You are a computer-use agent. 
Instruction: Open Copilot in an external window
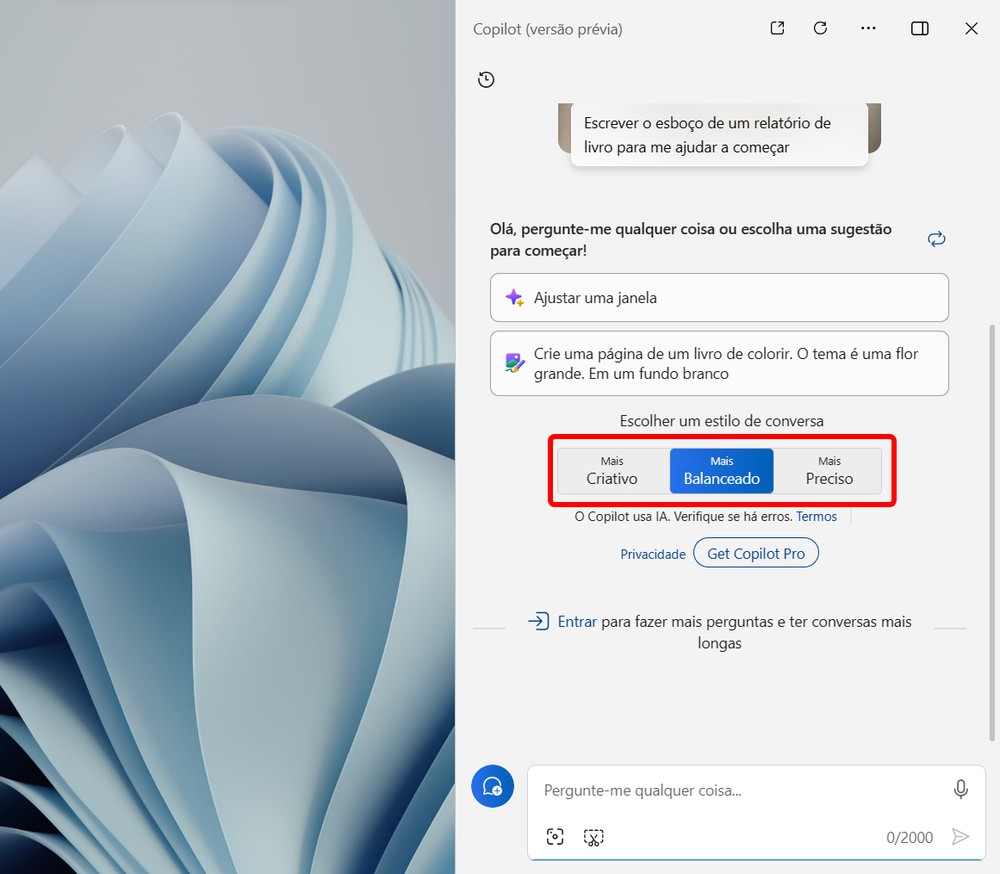776,28
